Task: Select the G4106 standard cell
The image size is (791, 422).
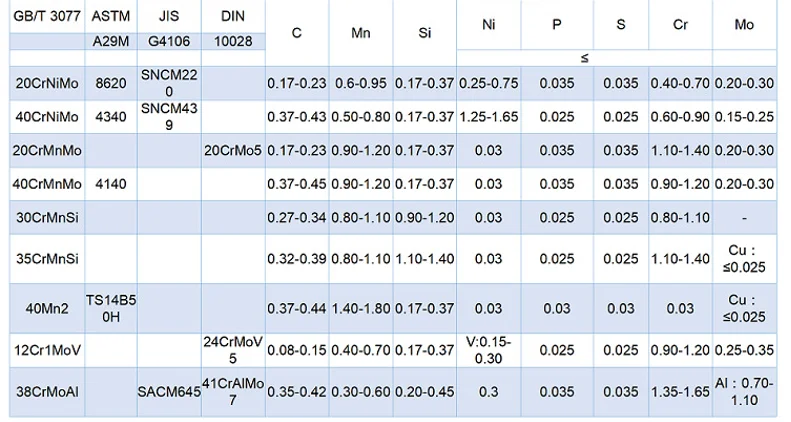Action: 169,41
